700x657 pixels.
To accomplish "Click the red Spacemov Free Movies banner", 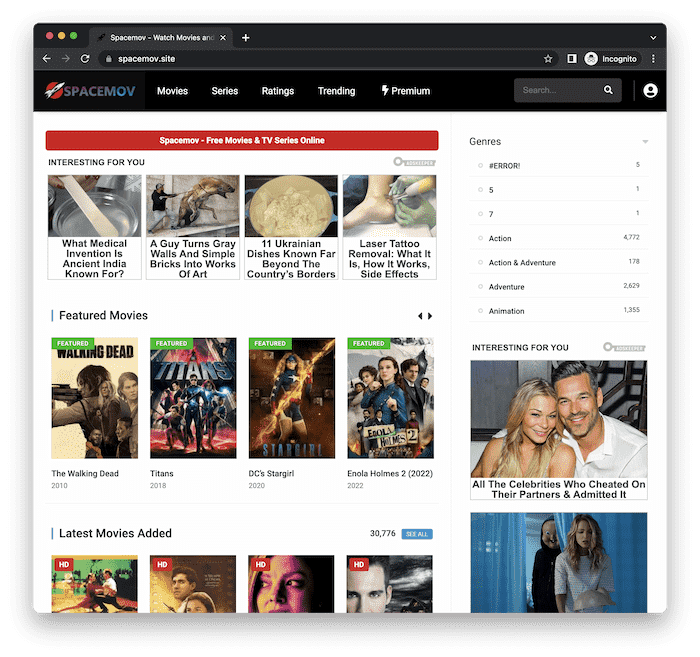I will point(242,140).
